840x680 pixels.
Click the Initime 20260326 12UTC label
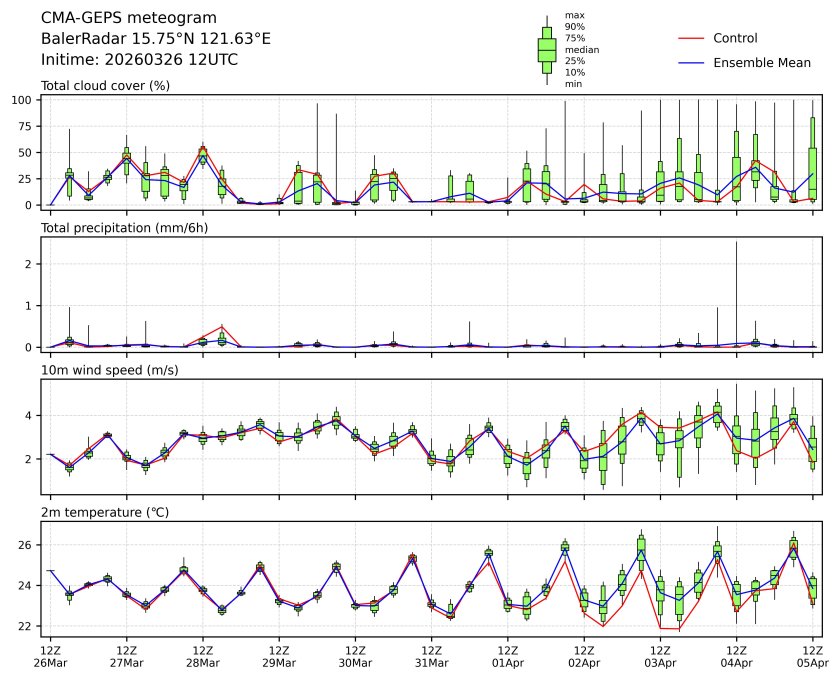139,60
